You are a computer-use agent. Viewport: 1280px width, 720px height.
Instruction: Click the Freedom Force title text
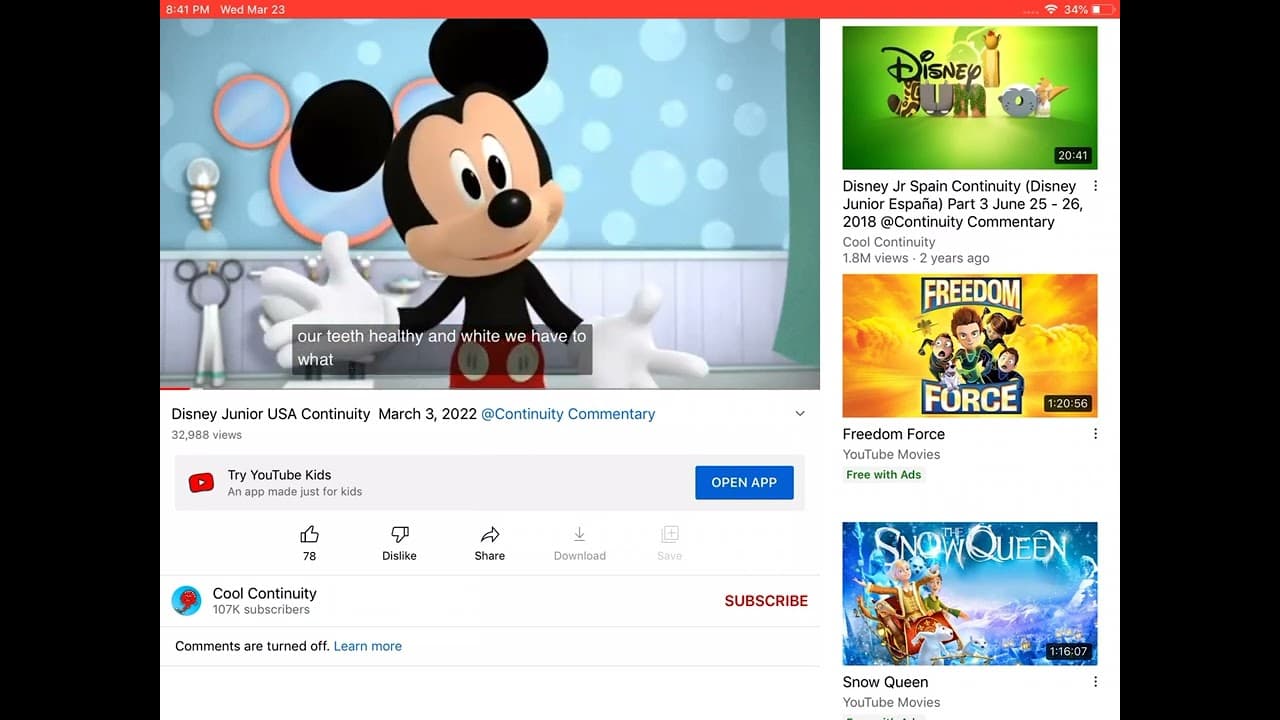coord(894,434)
